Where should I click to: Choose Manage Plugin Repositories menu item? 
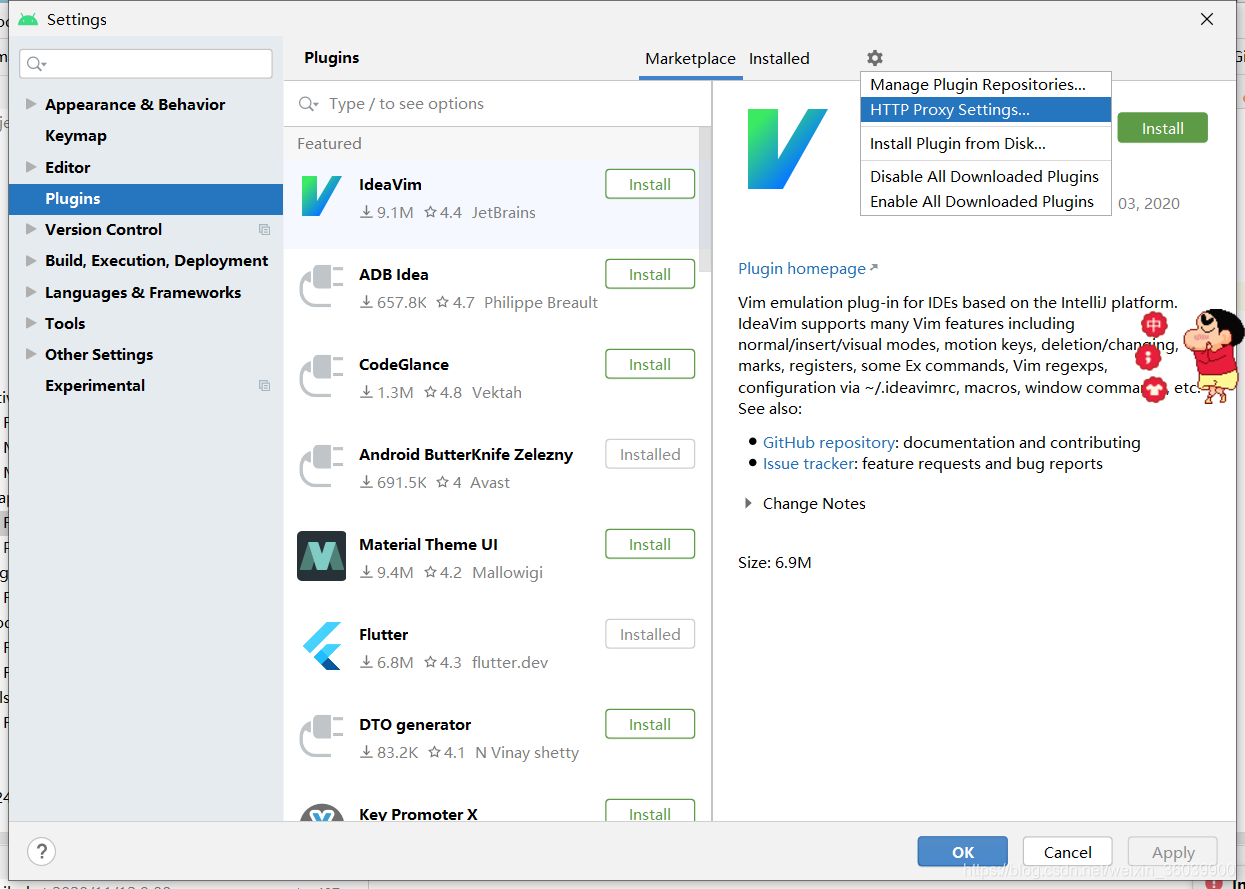986,85
